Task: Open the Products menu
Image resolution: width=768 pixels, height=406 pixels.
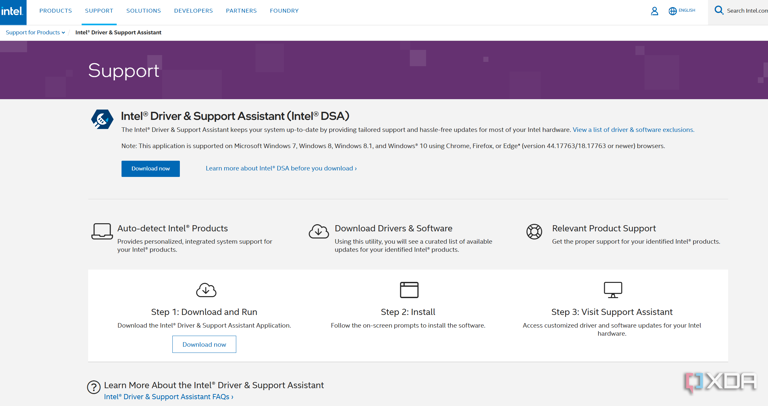Action: click(55, 11)
